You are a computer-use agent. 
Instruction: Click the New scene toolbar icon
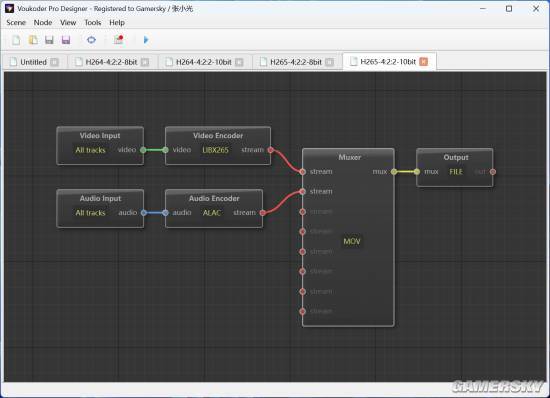click(x=16, y=40)
